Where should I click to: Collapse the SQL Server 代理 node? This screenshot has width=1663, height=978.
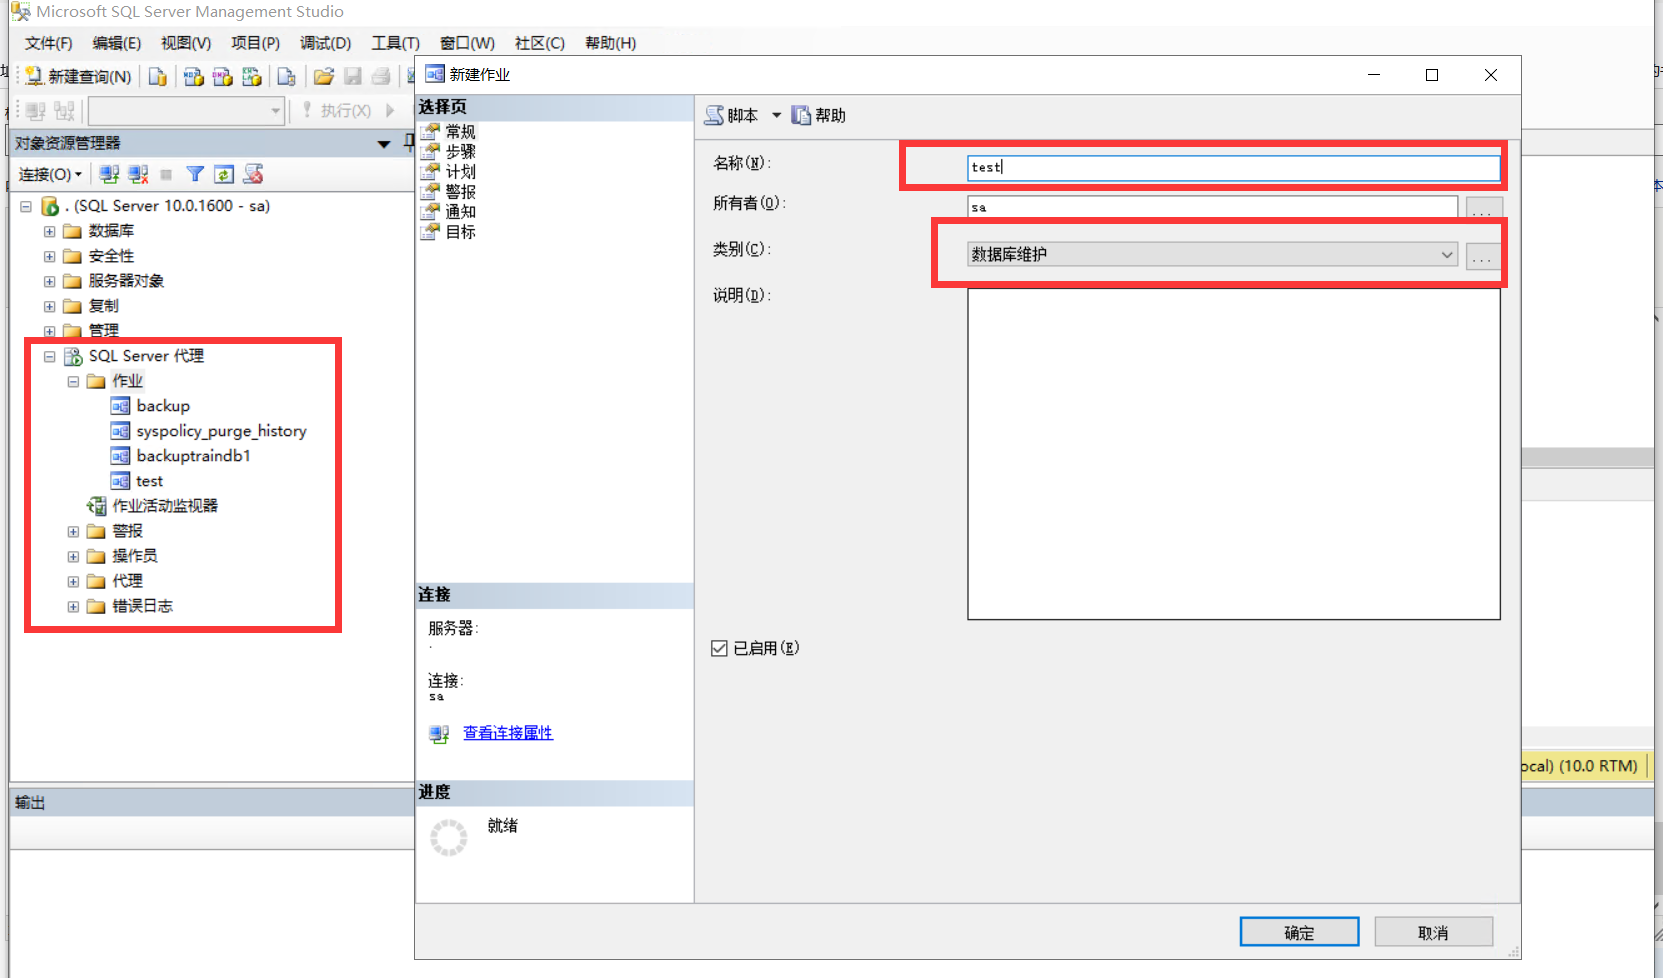pyautogui.click(x=49, y=356)
